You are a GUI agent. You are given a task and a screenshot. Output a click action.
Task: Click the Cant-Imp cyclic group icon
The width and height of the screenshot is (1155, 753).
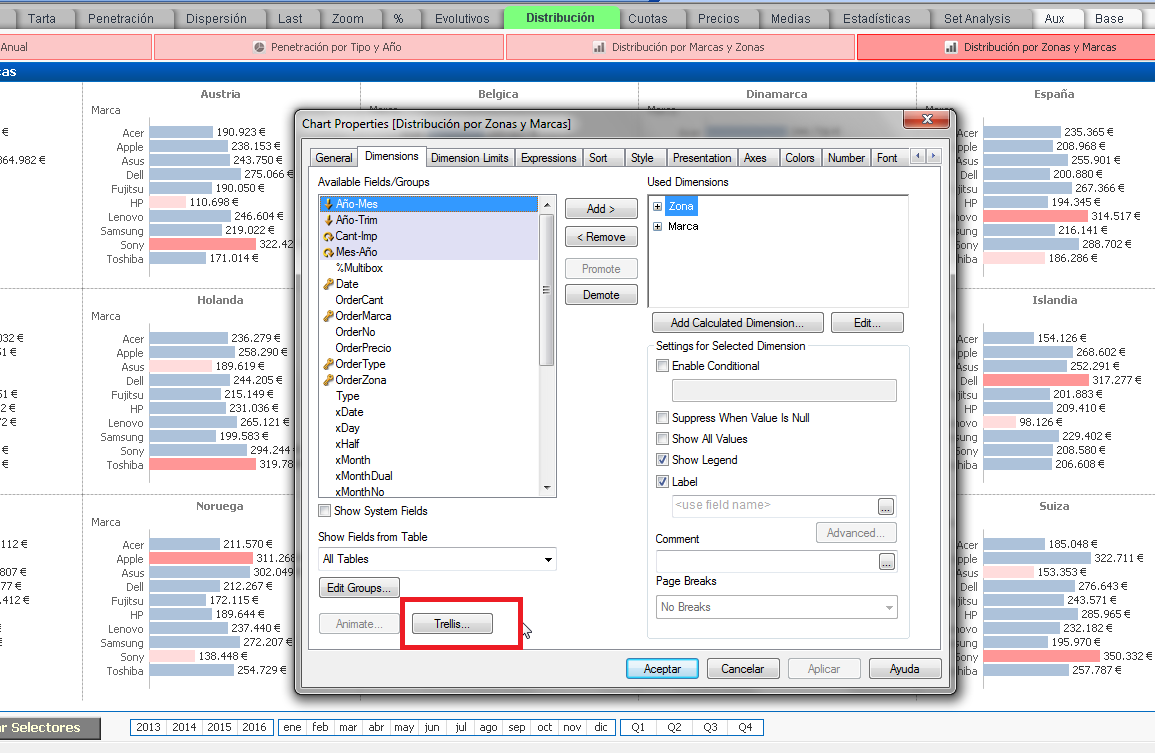coord(328,236)
